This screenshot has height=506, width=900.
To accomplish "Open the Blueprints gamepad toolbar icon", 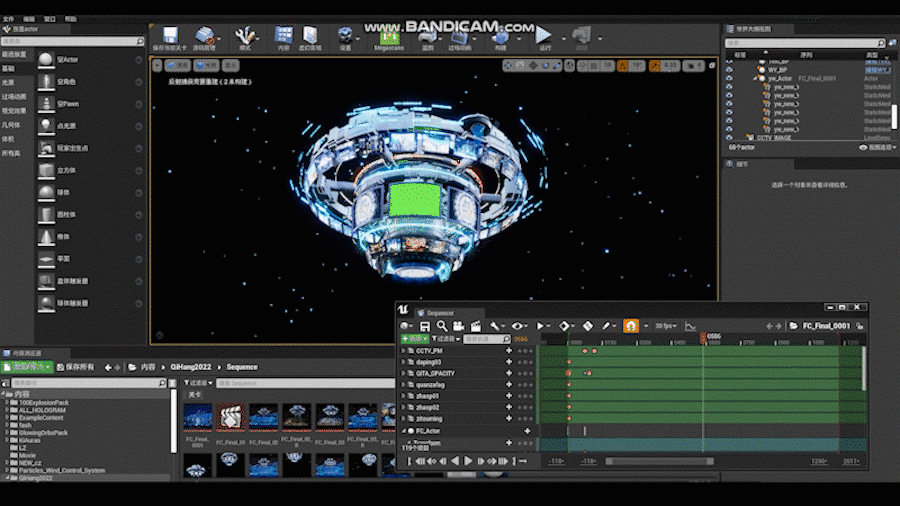I will coord(428,37).
